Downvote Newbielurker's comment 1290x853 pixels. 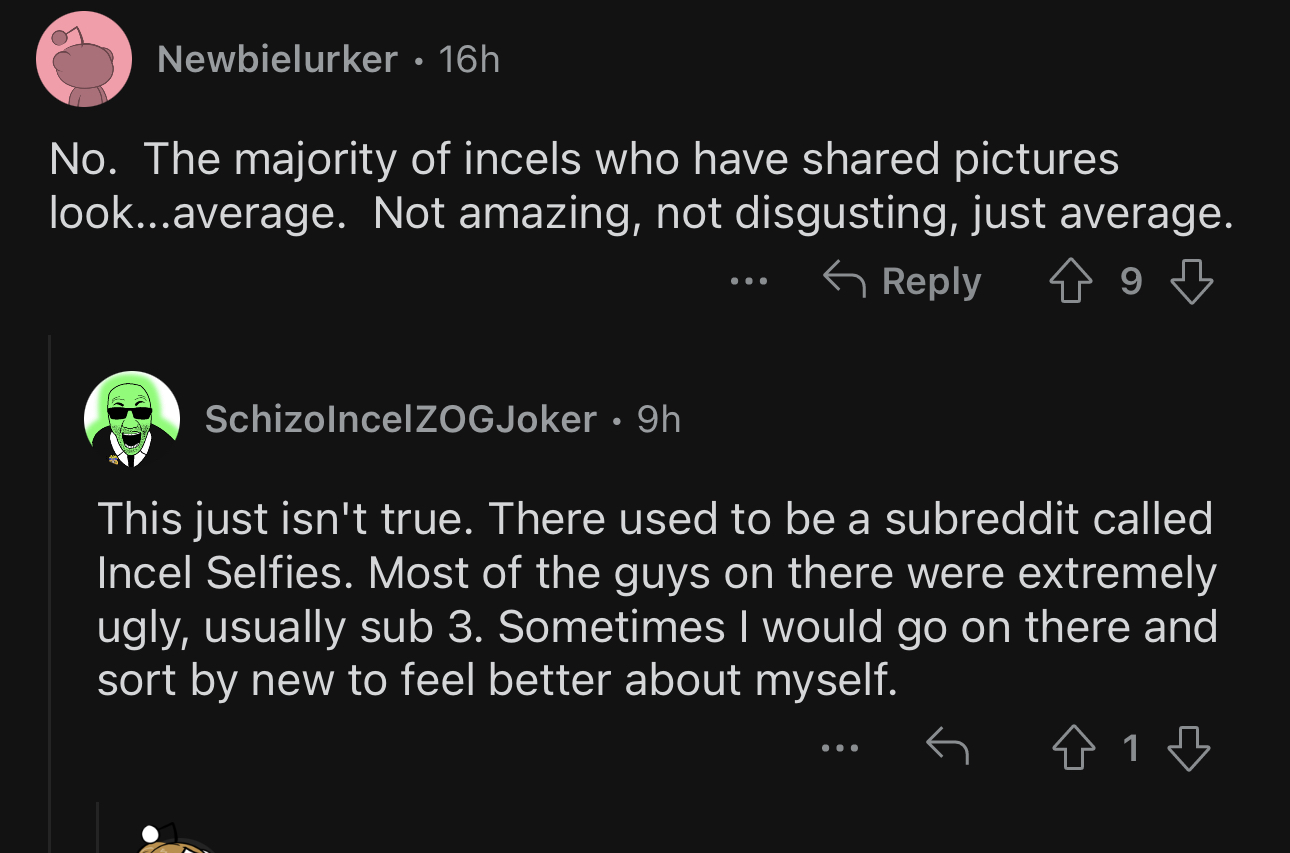coord(1191,282)
